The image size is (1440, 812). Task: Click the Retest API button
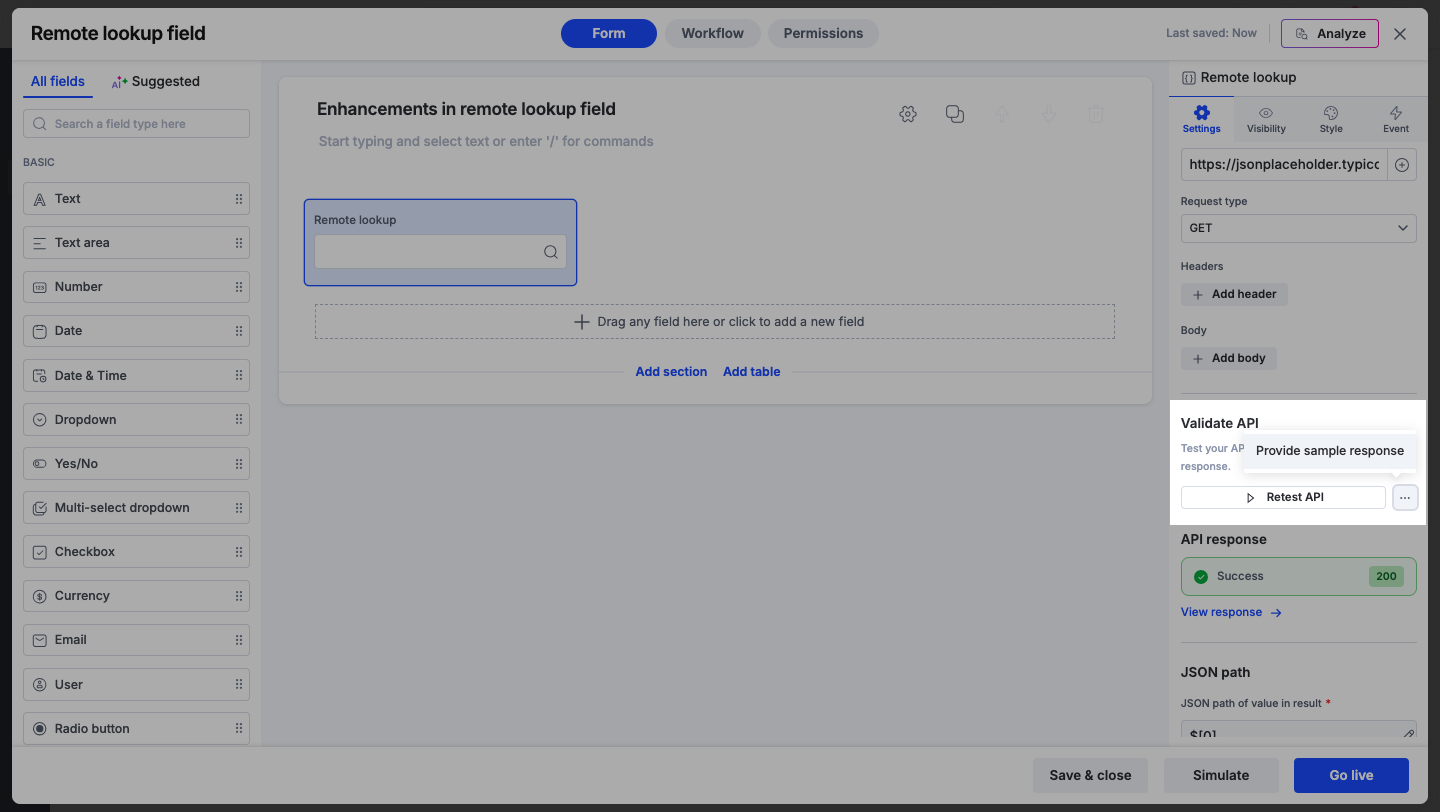coord(1283,497)
